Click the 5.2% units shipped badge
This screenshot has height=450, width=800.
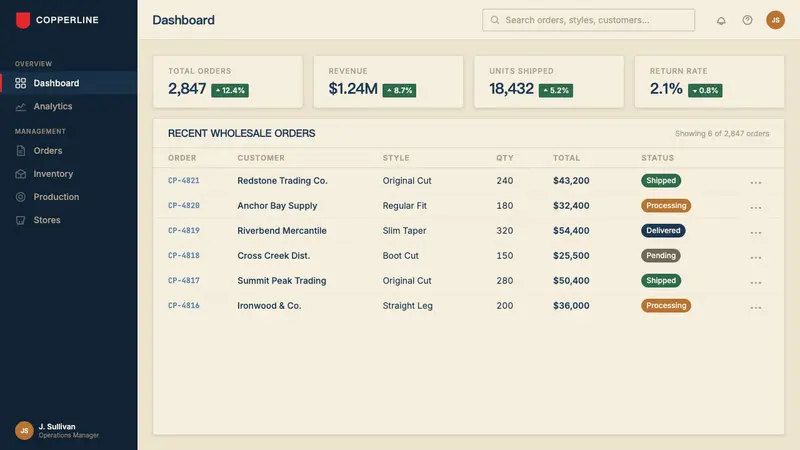556,90
